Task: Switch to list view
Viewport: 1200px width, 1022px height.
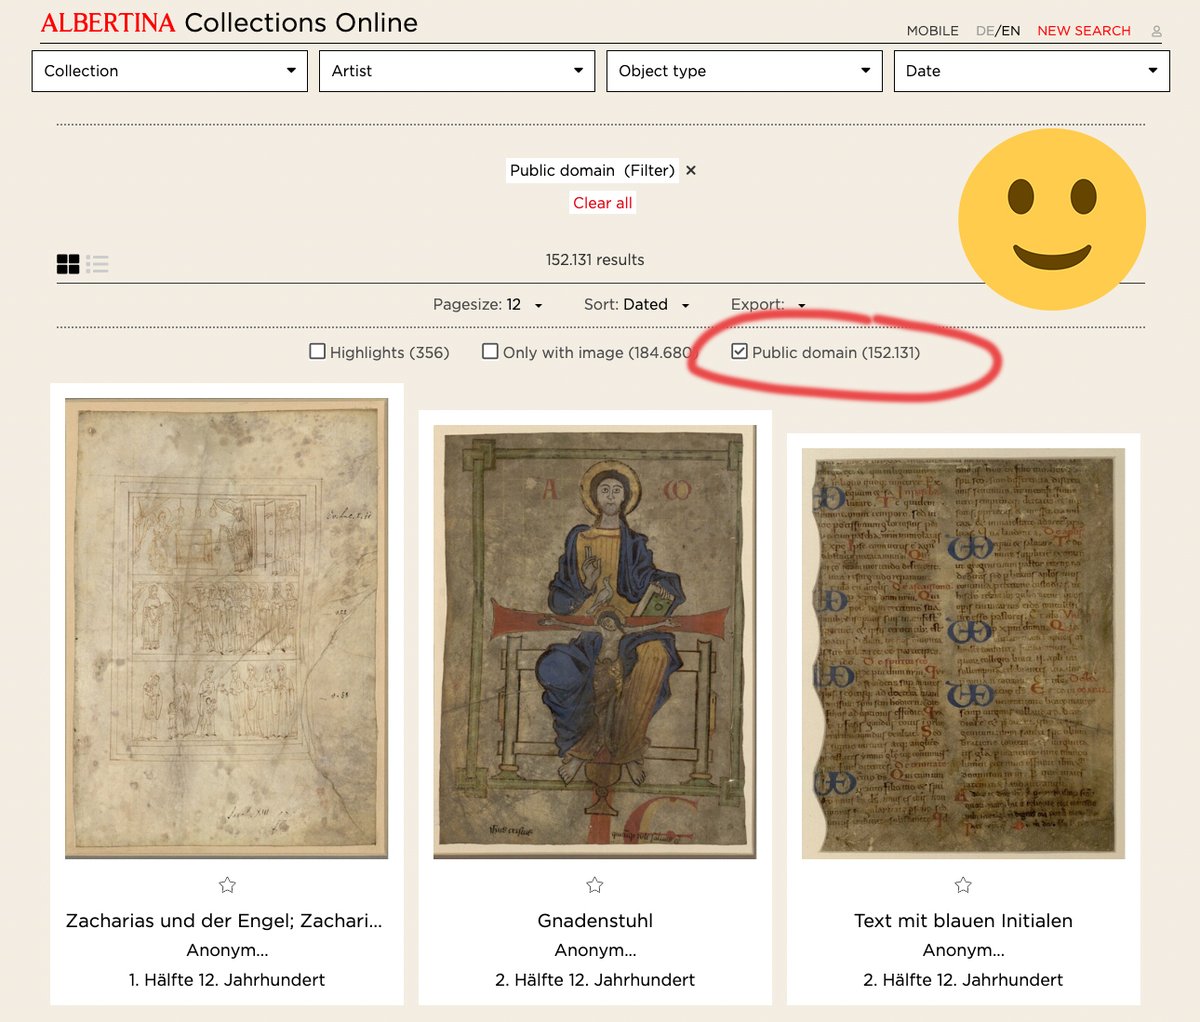Action: click(x=98, y=263)
